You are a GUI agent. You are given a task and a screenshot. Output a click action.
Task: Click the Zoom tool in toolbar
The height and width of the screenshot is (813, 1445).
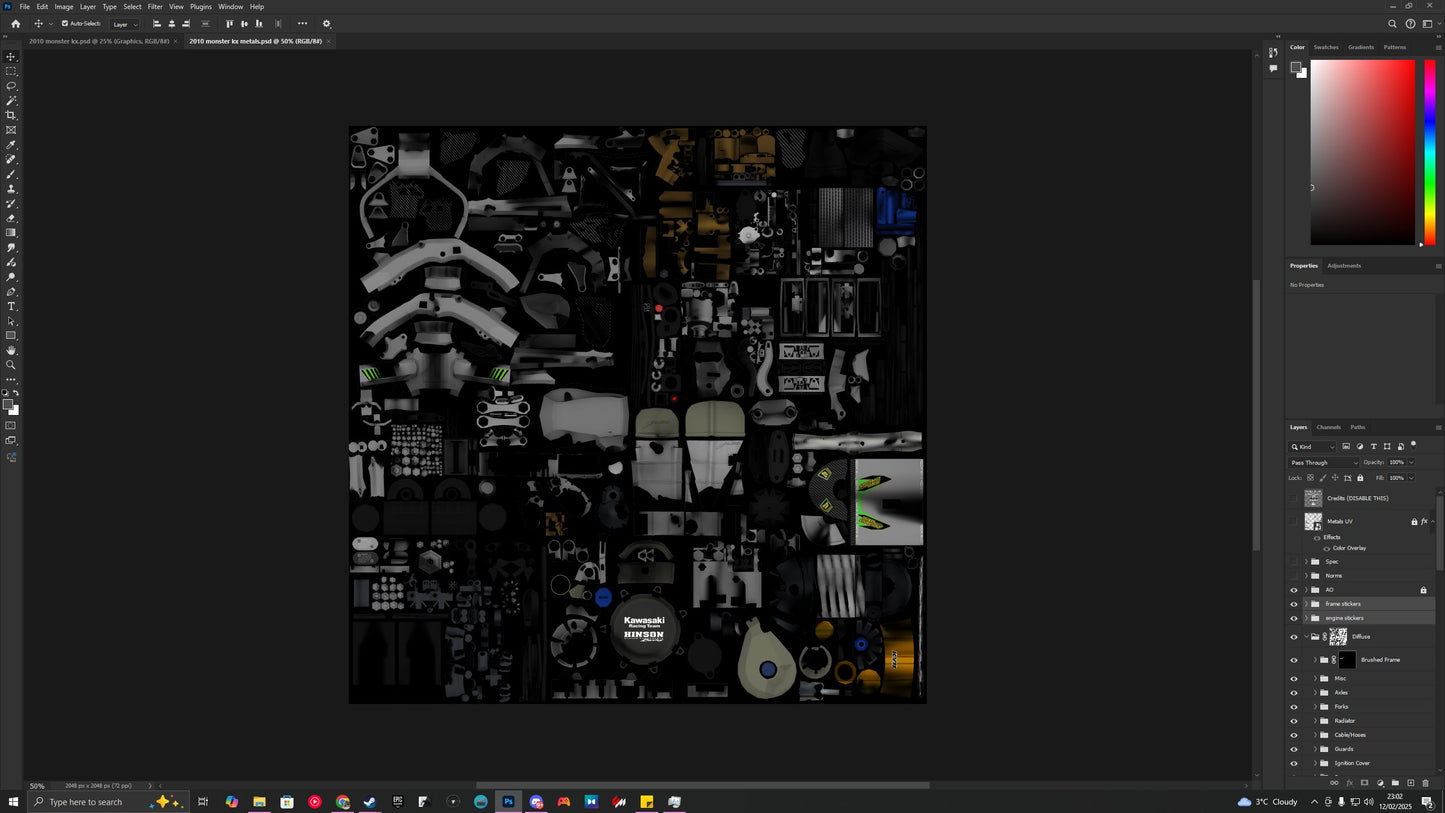[11, 365]
